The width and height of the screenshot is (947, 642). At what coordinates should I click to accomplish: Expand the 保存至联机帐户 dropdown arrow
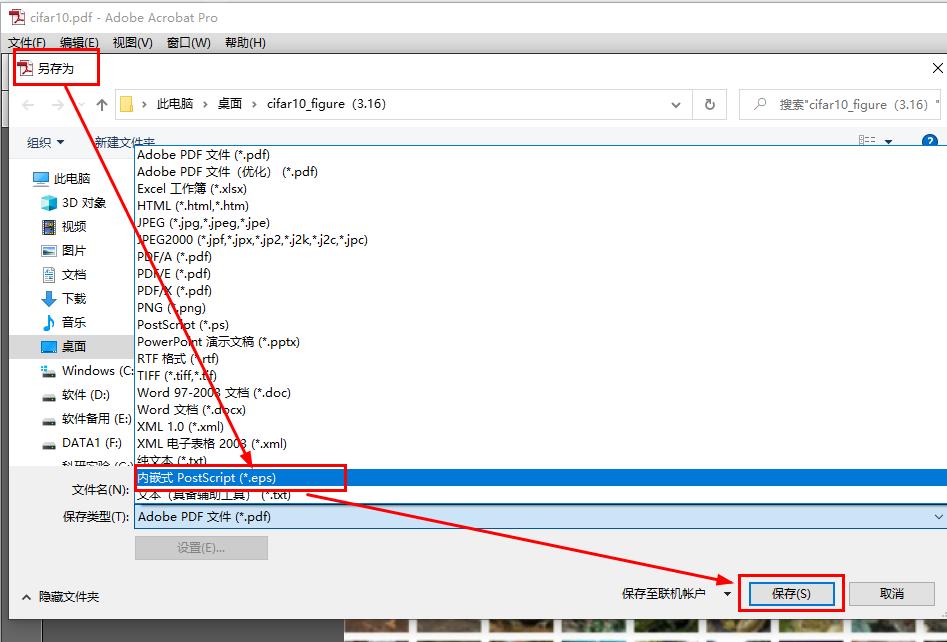coord(727,593)
